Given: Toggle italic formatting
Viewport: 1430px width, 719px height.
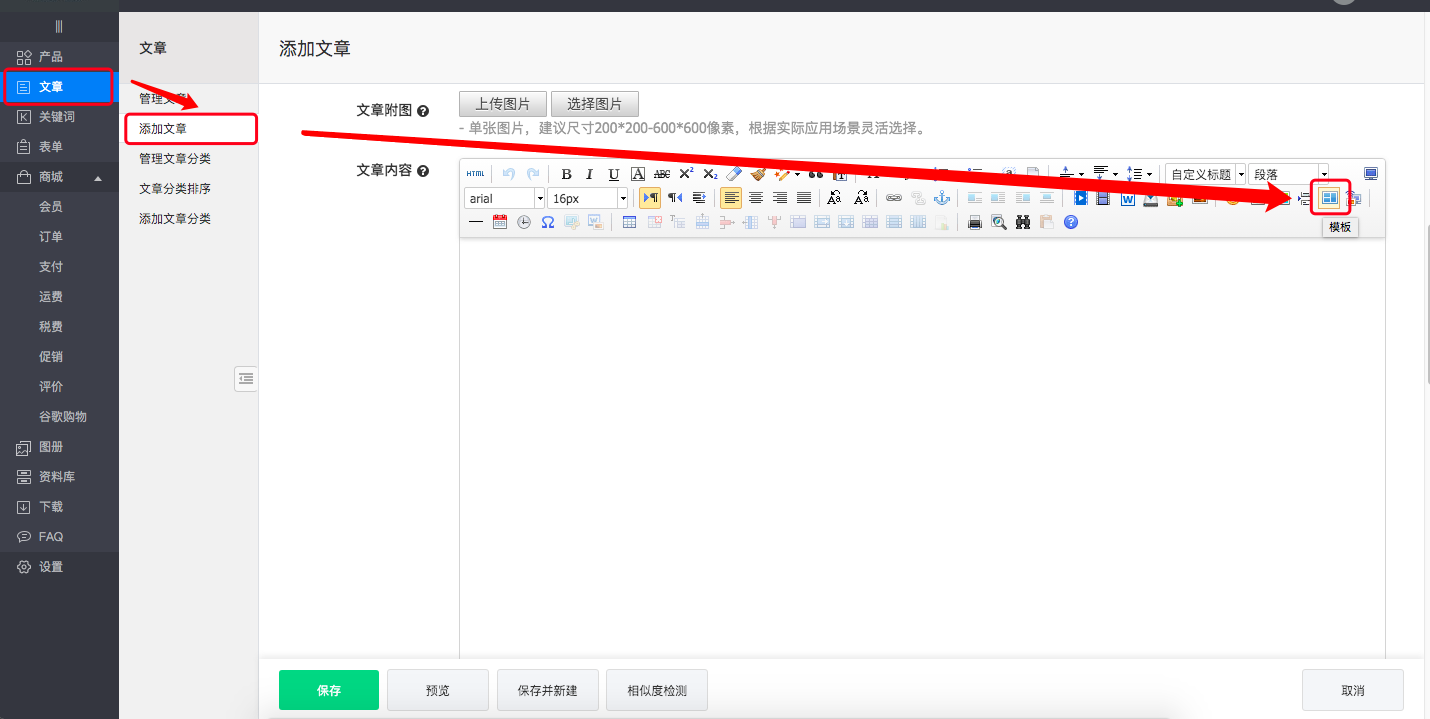Looking at the screenshot, I should (590, 174).
